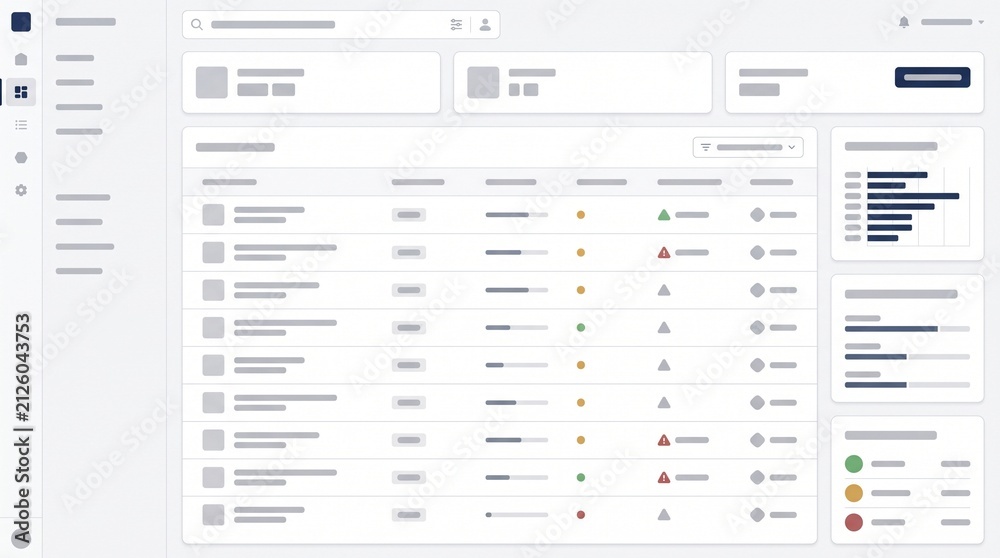Click the notification bell icon

click(x=904, y=22)
